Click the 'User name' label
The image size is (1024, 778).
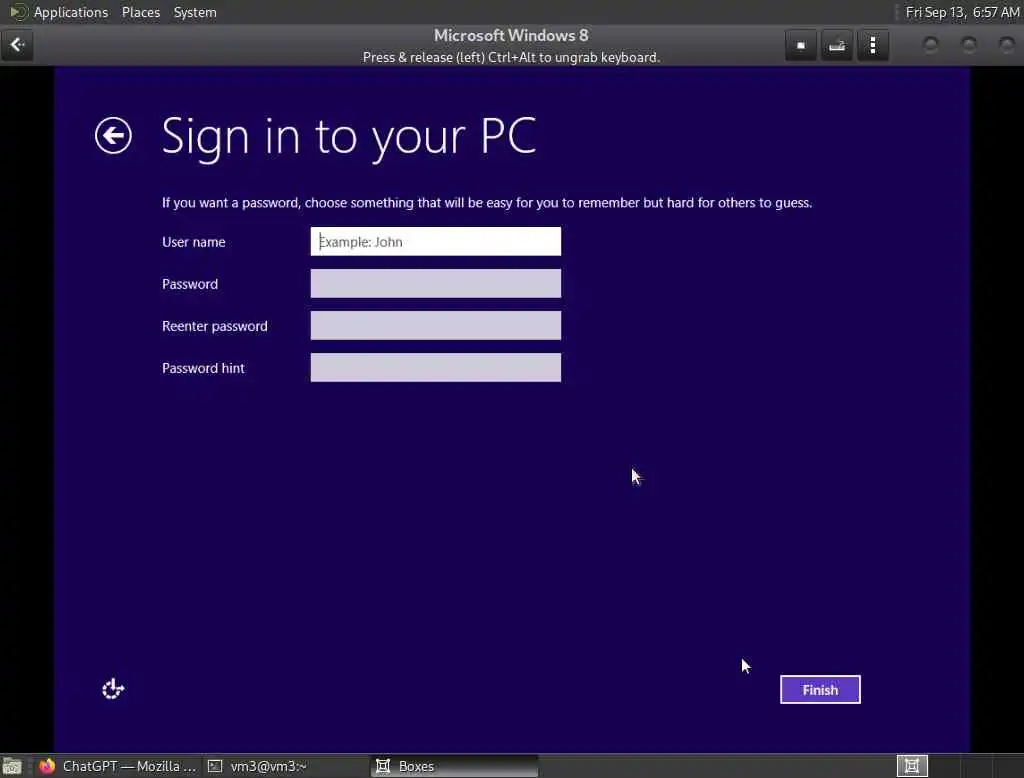coord(193,242)
